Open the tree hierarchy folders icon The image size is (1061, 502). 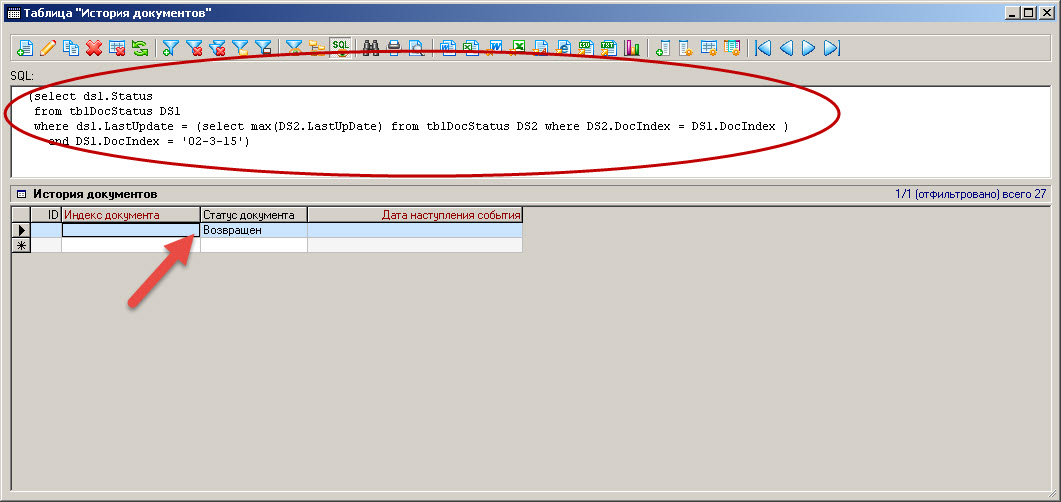click(317, 48)
